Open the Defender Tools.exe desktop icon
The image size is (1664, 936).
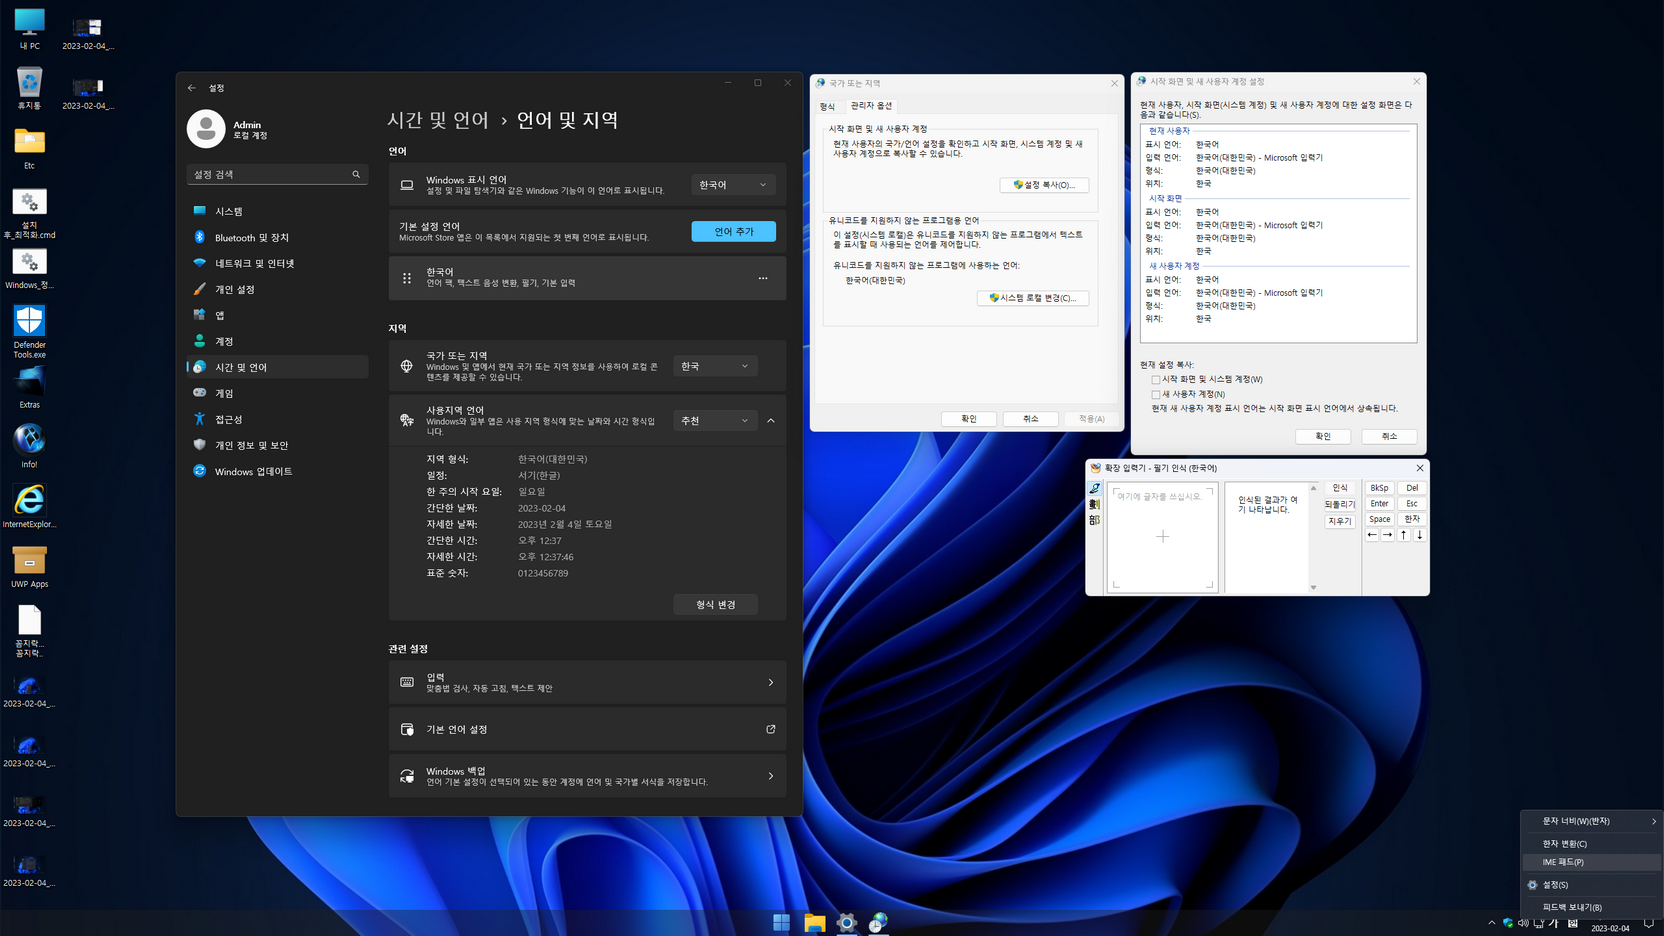tap(29, 330)
